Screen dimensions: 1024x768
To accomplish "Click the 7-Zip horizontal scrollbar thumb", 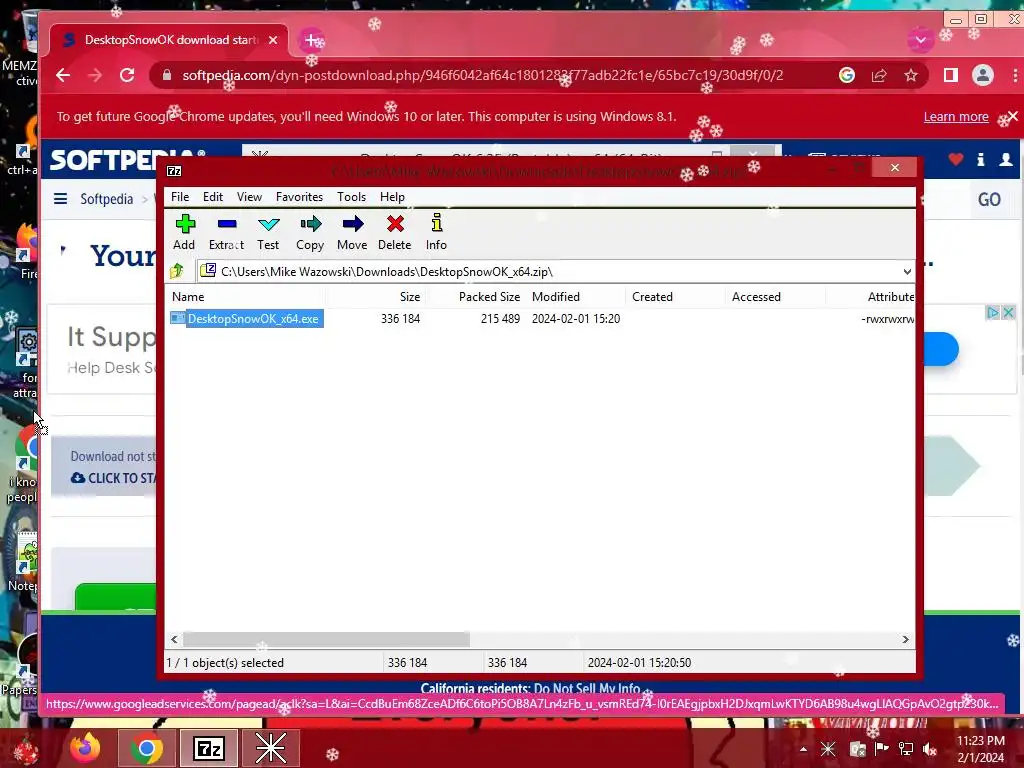I will pyautogui.click(x=326, y=639).
